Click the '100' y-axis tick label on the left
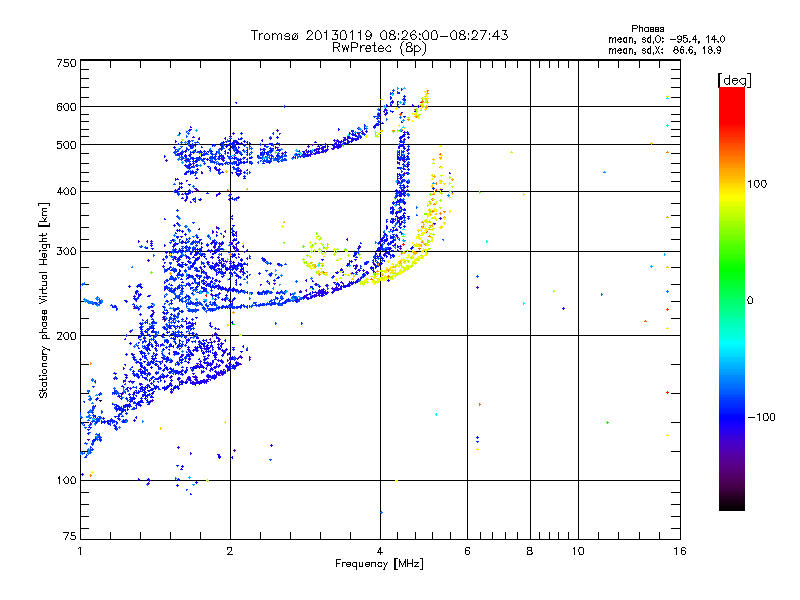 click(x=66, y=481)
